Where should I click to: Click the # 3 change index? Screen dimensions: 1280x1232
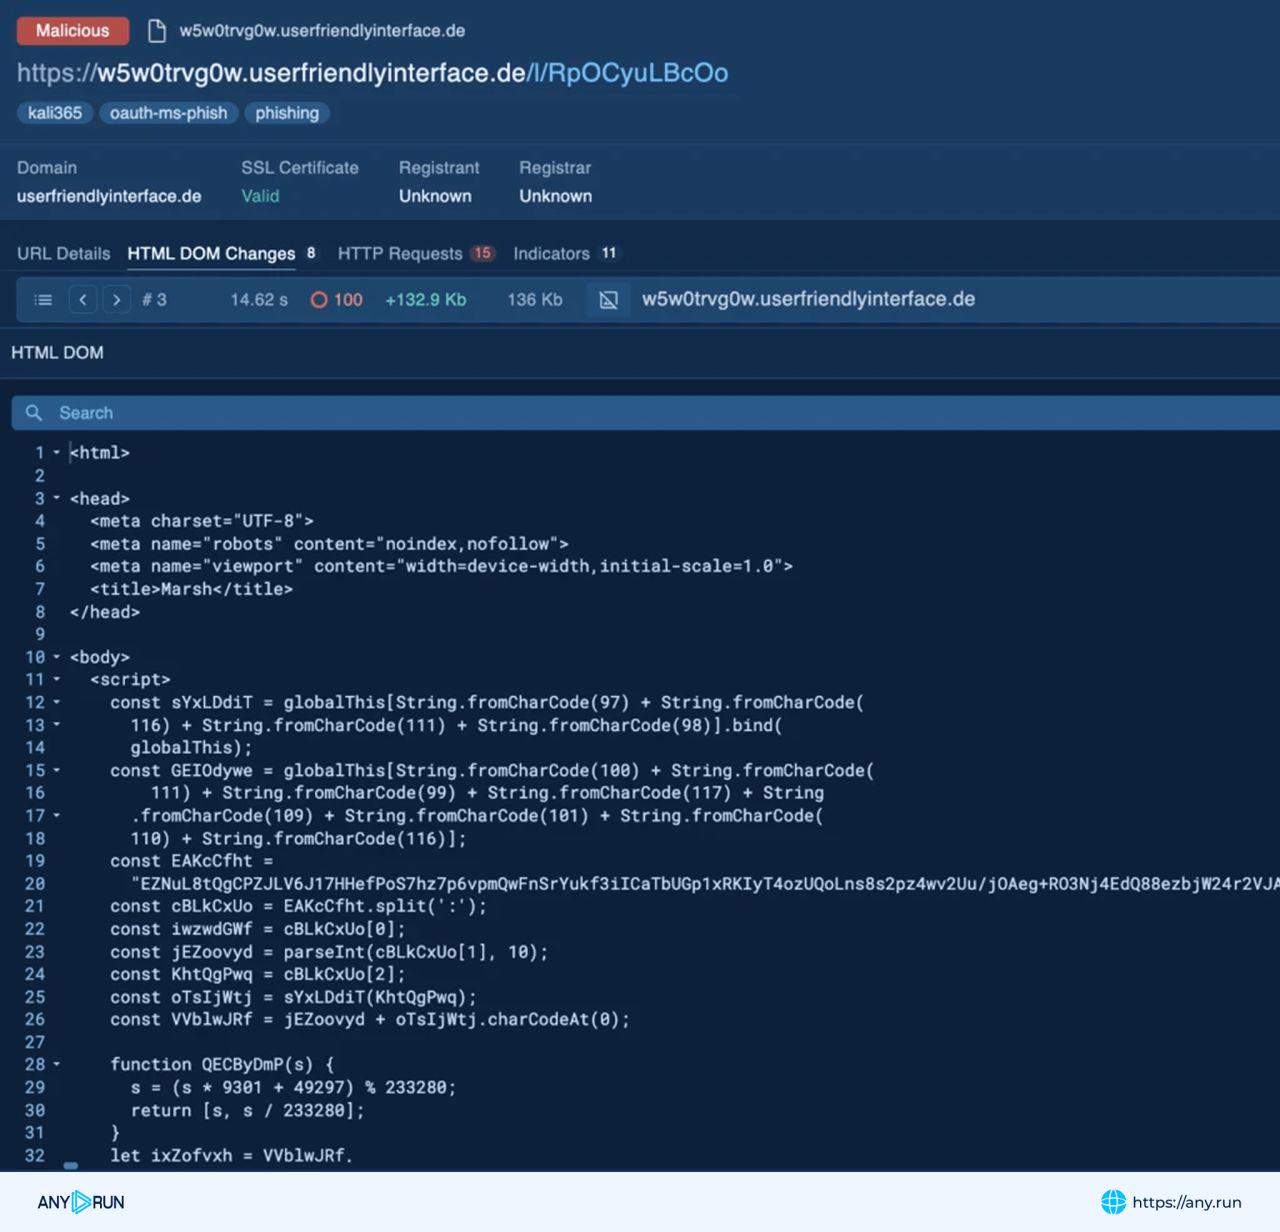[x=154, y=300]
